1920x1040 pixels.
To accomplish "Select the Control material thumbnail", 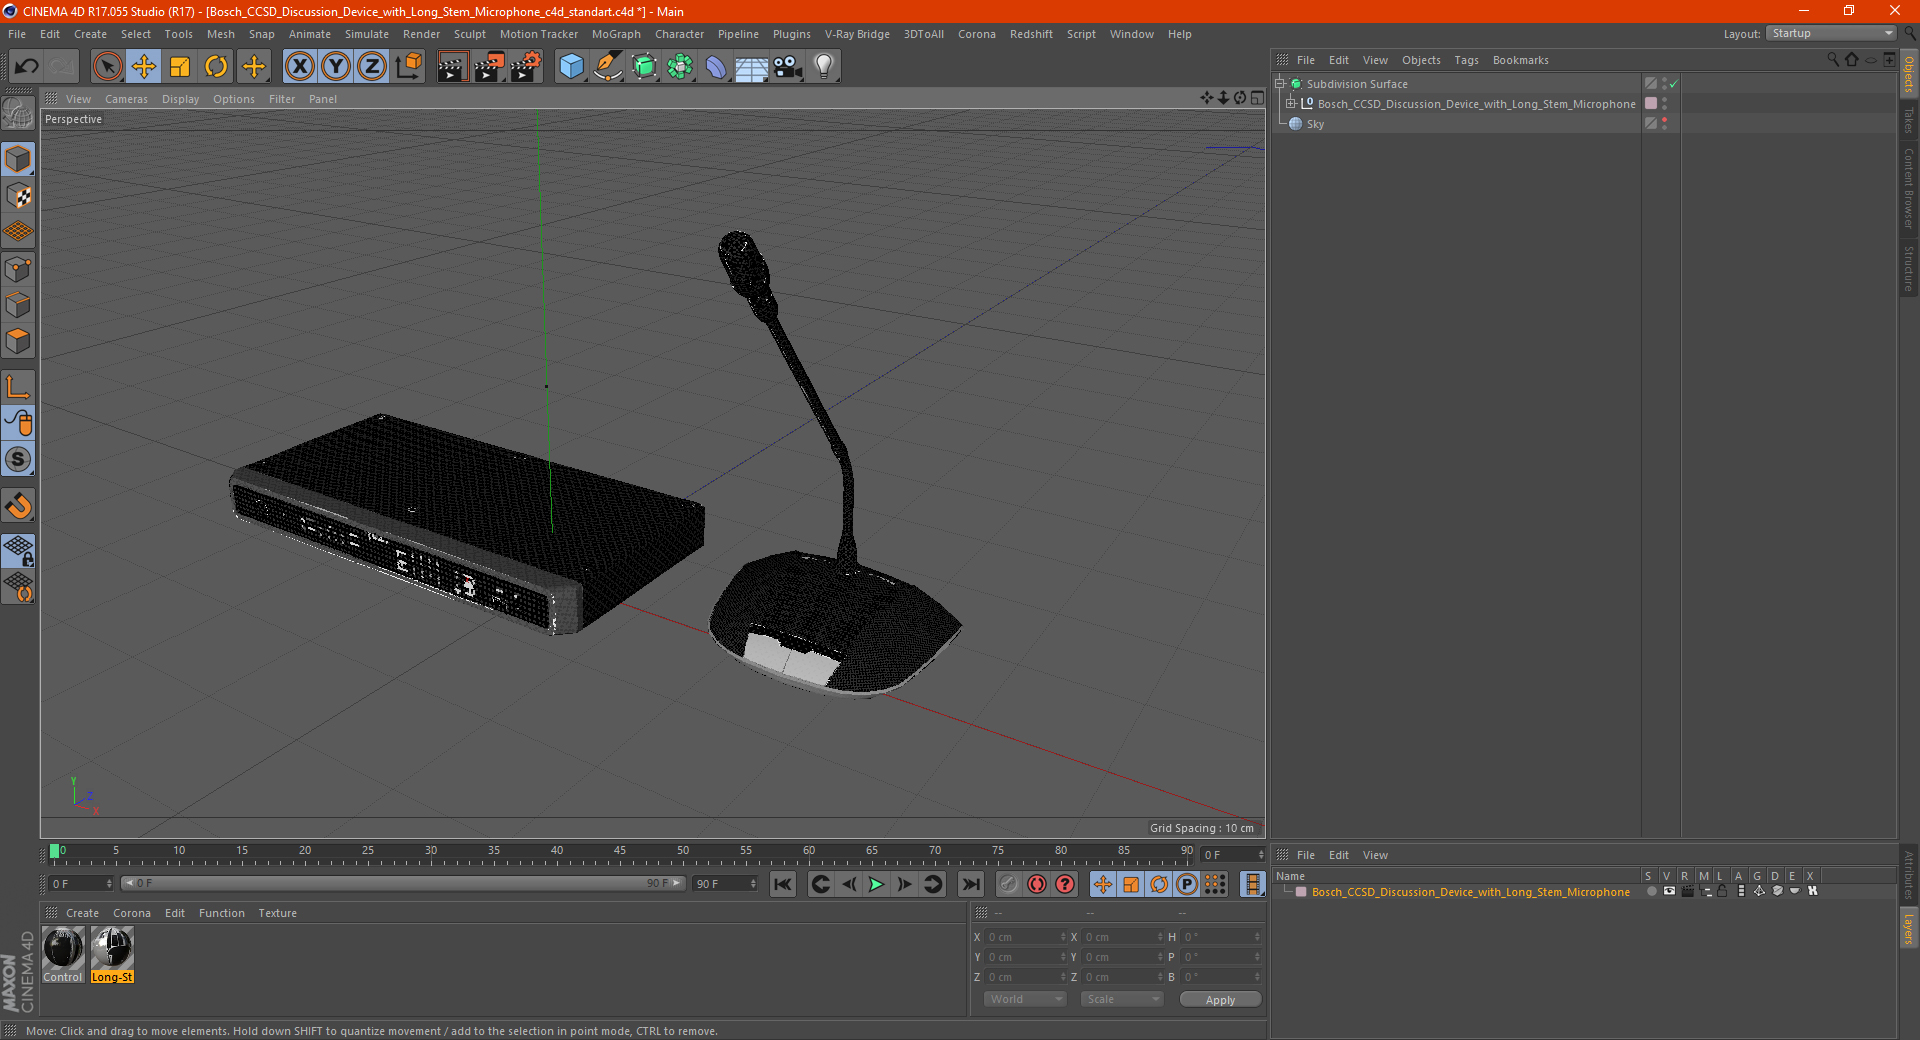I will click(63, 954).
